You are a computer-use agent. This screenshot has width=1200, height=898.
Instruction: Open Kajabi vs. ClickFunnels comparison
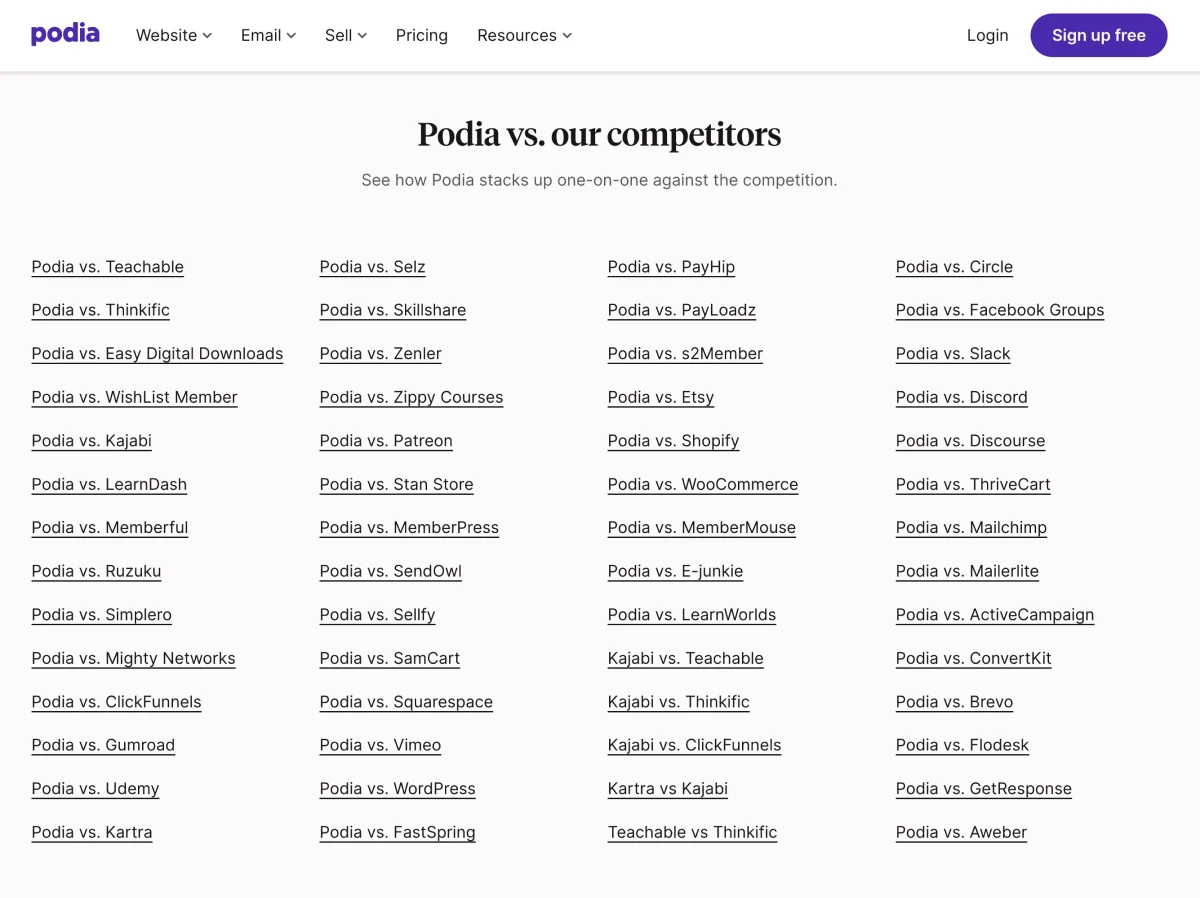point(694,745)
